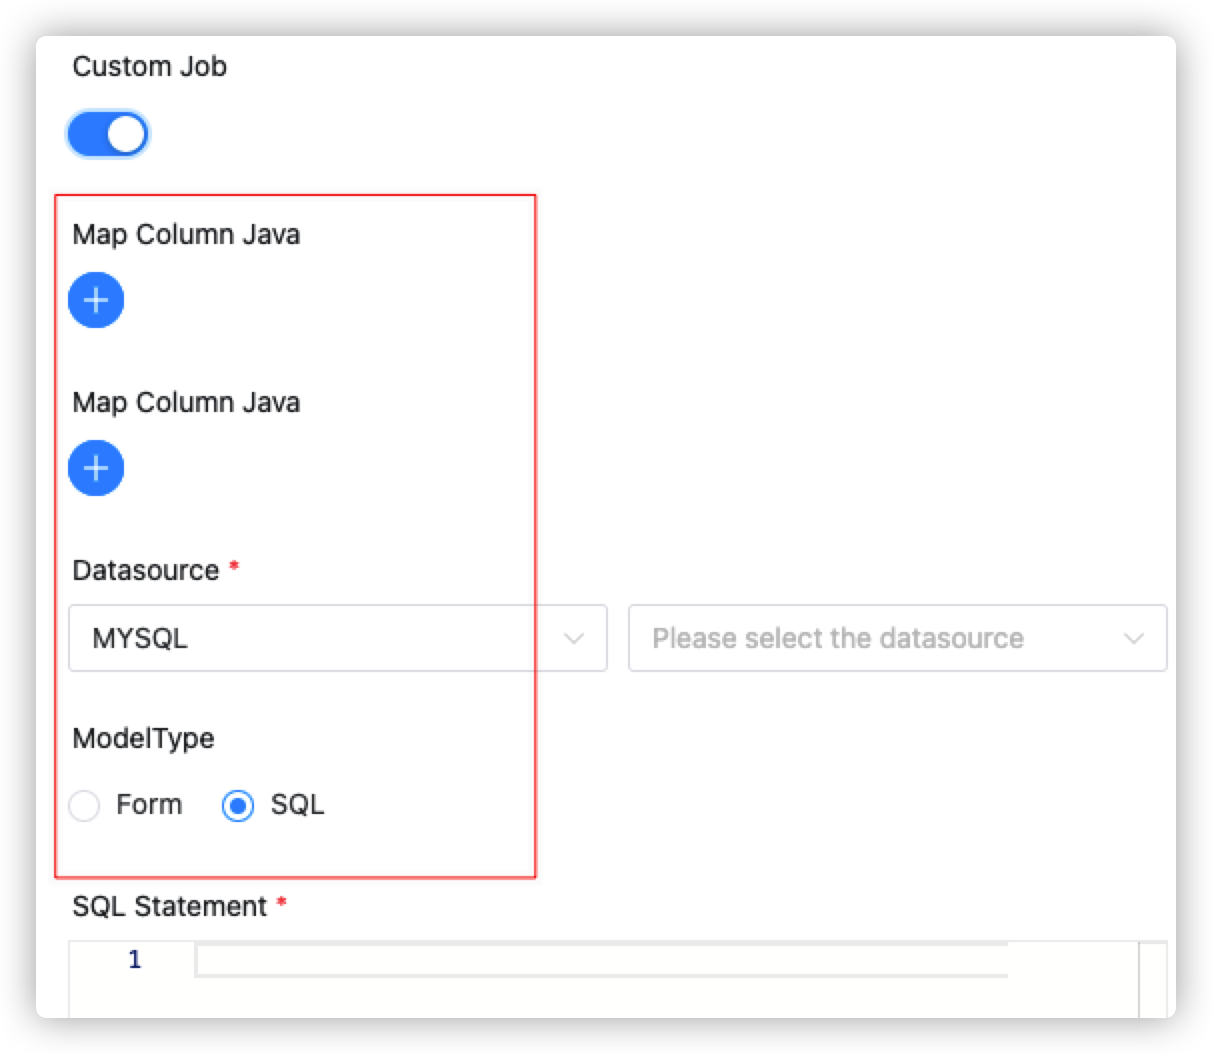Select the Form radio button under ModelType

[x=84, y=805]
